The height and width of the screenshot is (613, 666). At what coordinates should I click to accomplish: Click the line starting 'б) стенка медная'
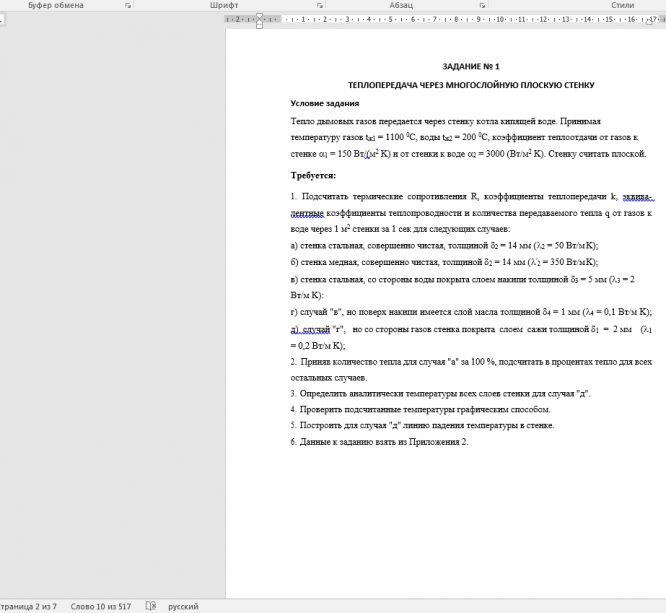click(444, 262)
